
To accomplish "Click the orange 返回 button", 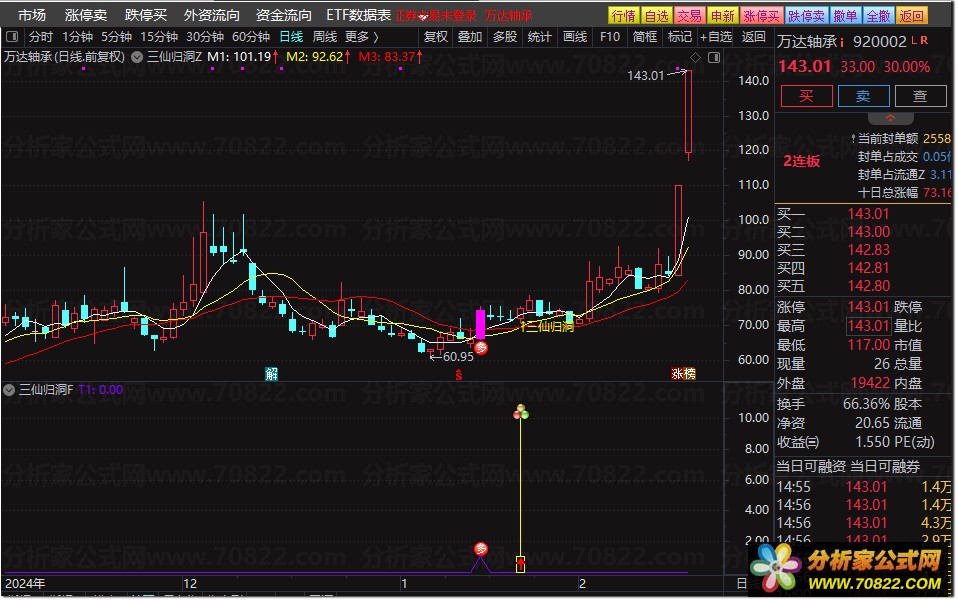I will point(912,16).
